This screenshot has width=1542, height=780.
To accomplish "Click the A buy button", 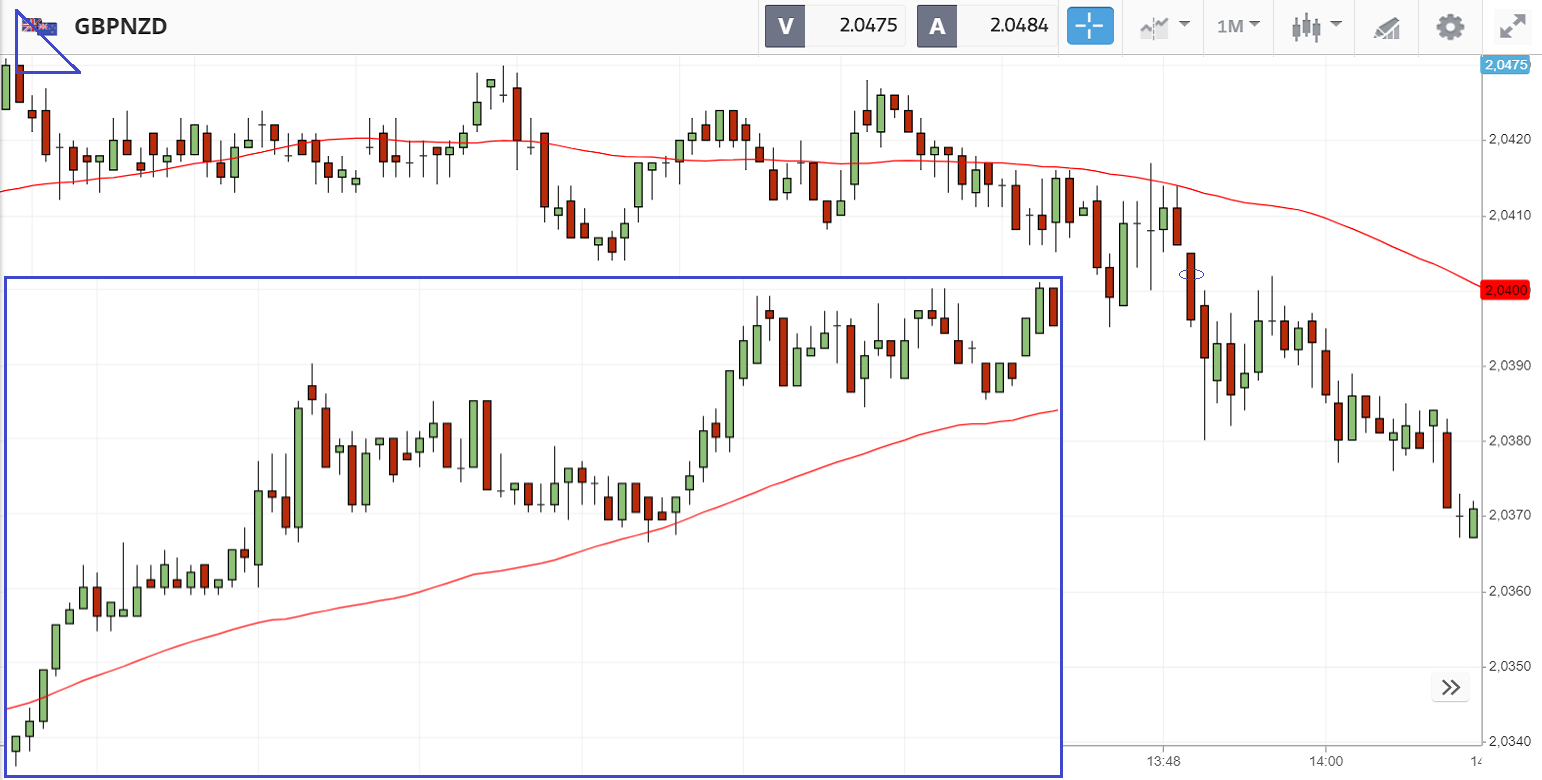I will [937, 26].
